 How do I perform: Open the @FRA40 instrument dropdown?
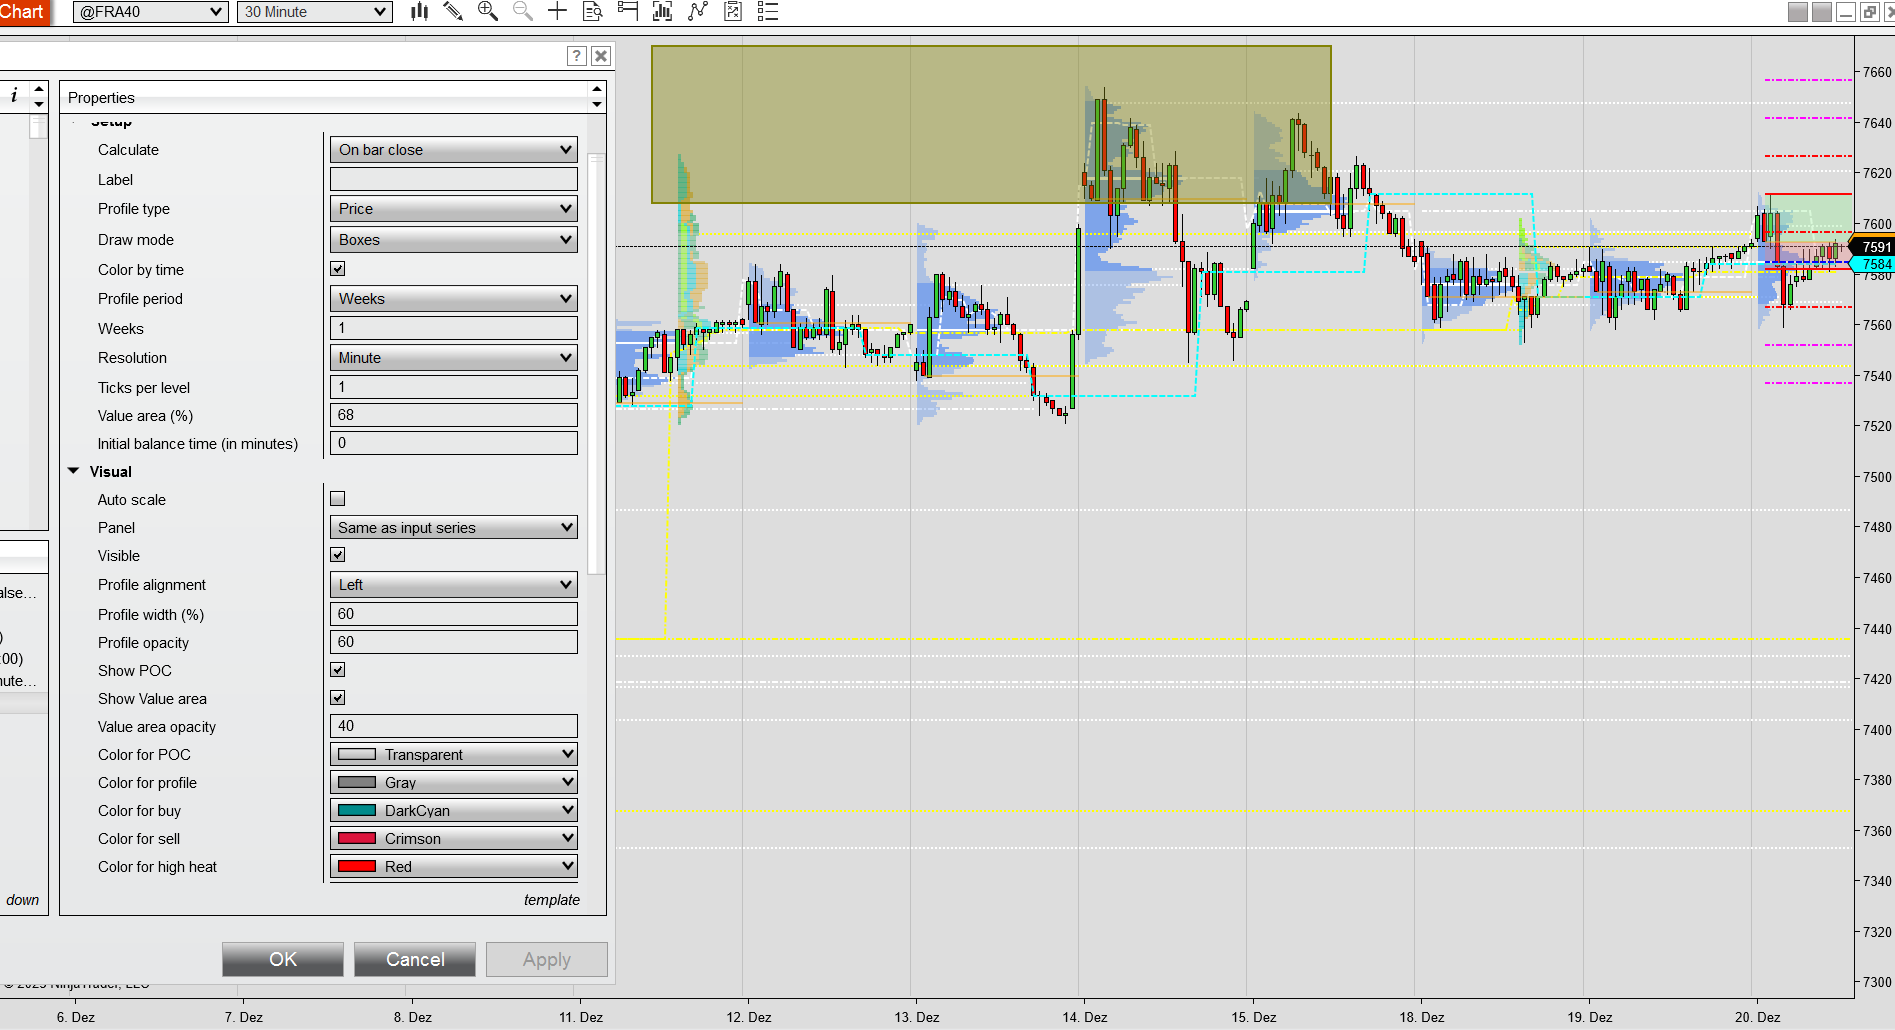151,12
